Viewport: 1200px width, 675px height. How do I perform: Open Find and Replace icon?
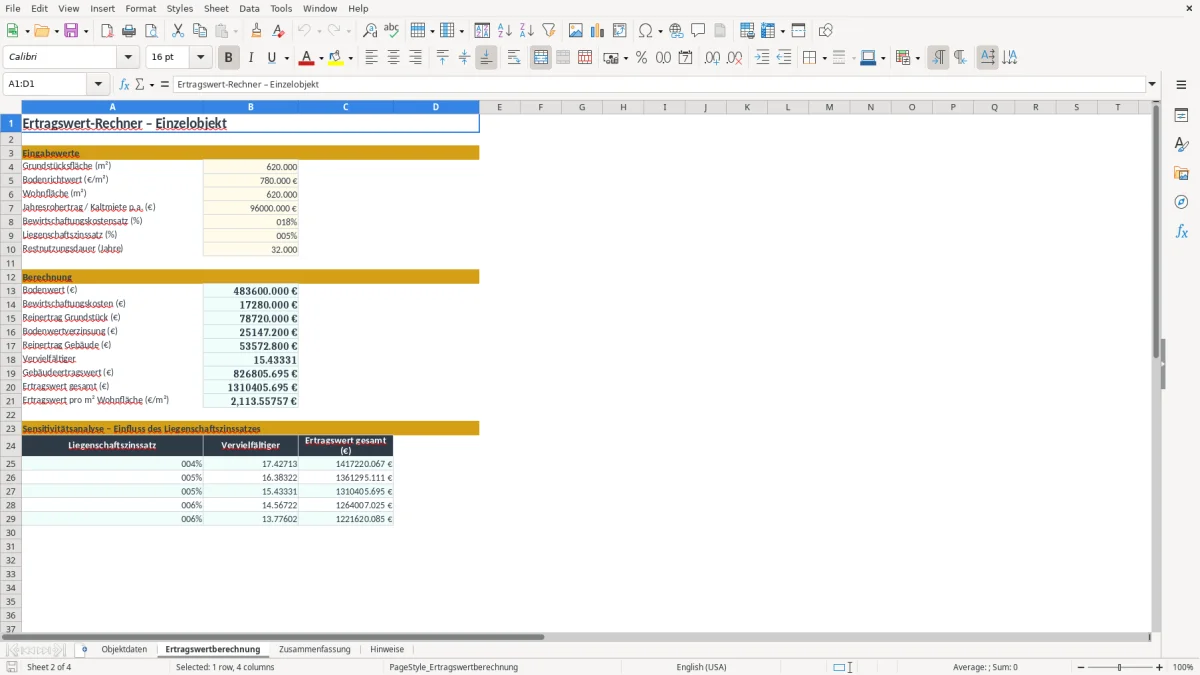pyautogui.click(x=370, y=31)
